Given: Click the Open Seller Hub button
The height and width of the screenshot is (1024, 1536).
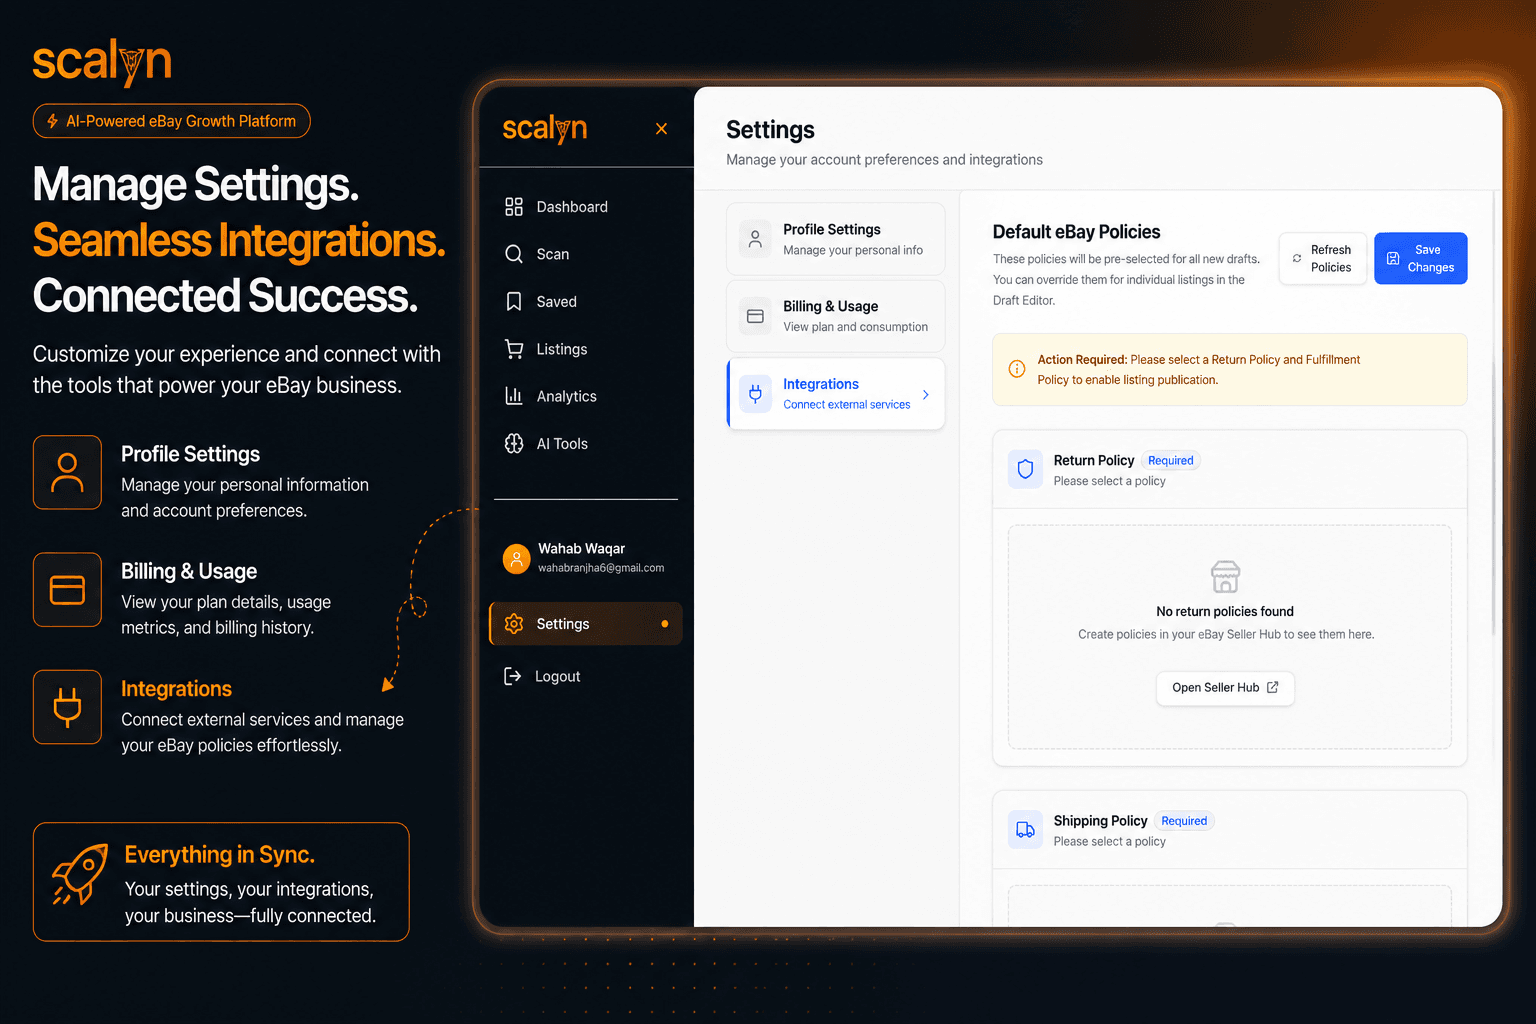Looking at the screenshot, I should pos(1225,687).
